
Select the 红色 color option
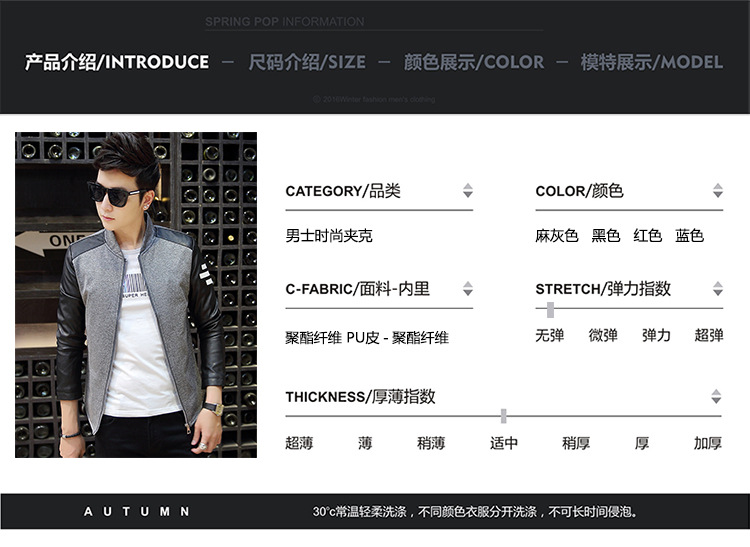(x=648, y=236)
